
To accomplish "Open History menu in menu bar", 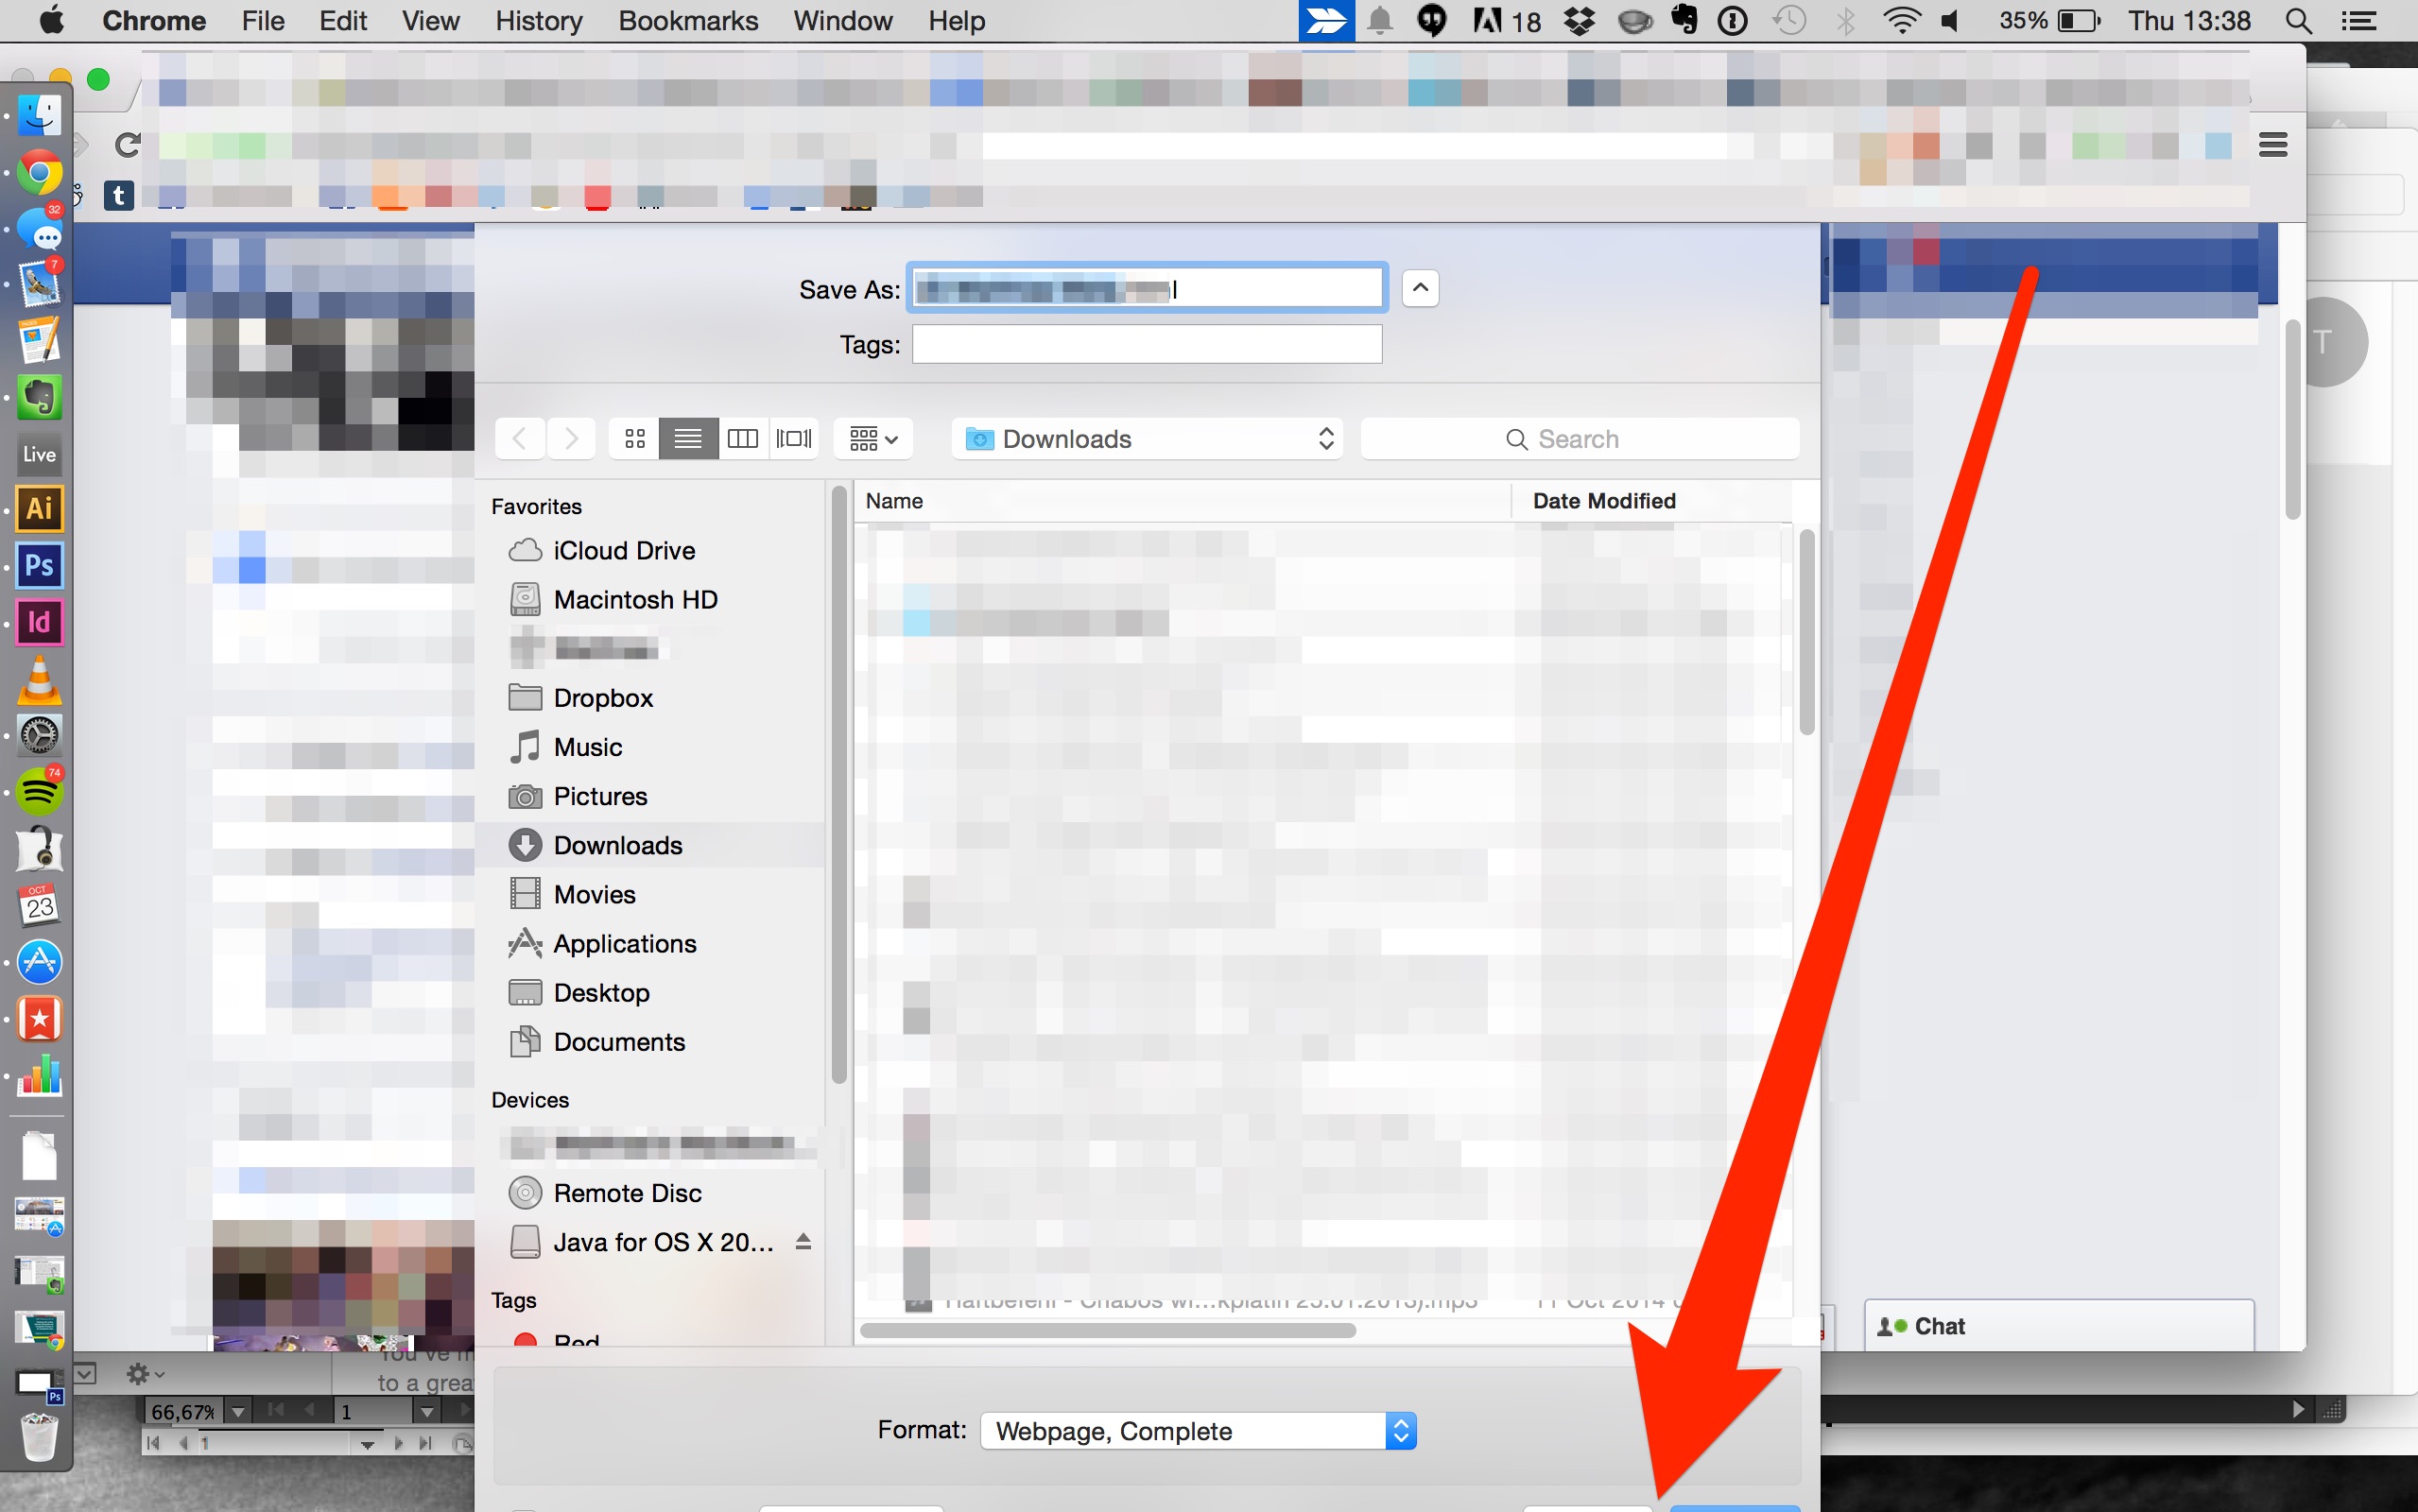I will 538,20.
